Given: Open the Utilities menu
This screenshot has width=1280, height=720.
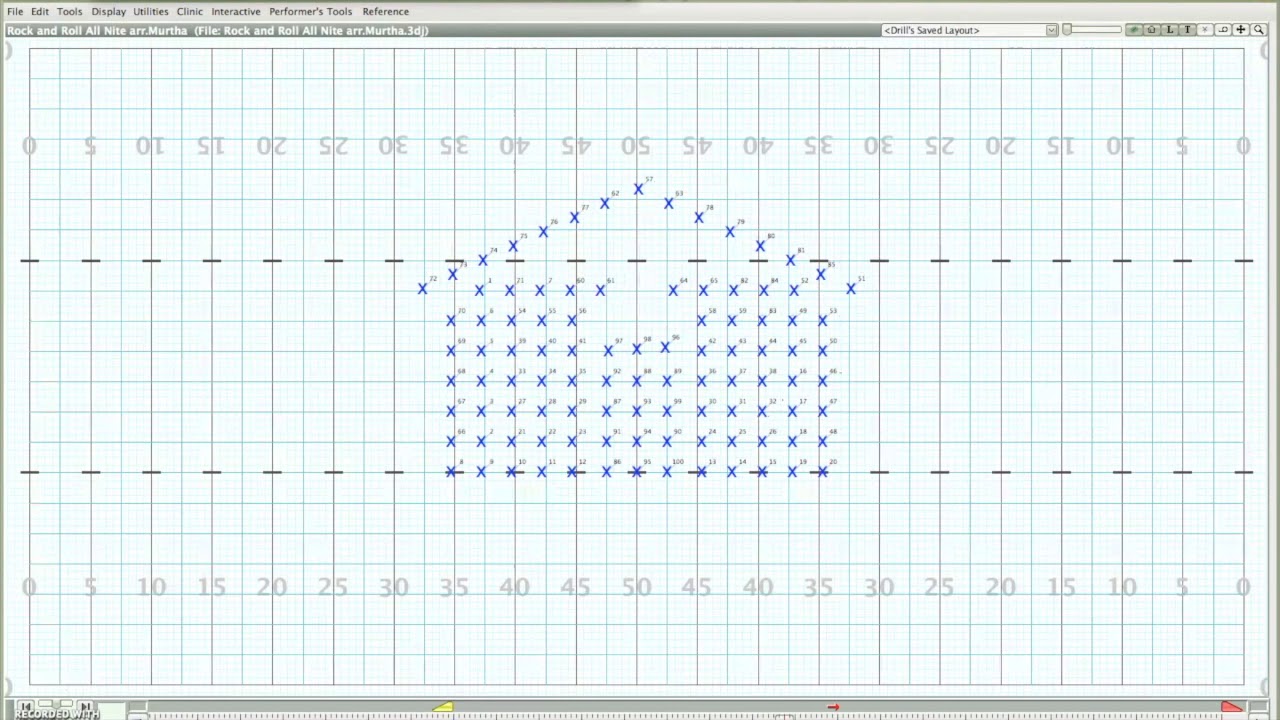Looking at the screenshot, I should coord(151,11).
